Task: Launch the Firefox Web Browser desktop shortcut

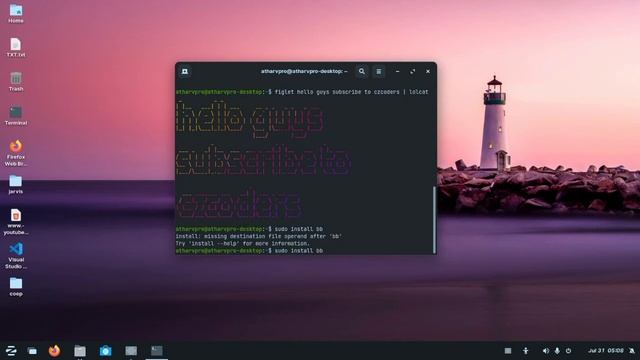Action: point(16,153)
